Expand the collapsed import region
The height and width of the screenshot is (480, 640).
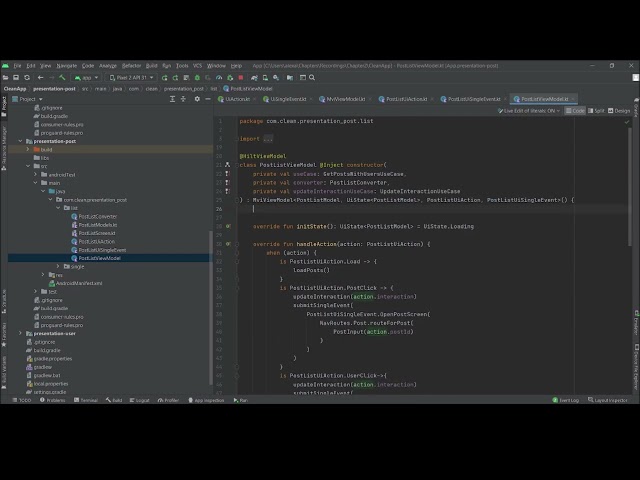tap(268, 139)
